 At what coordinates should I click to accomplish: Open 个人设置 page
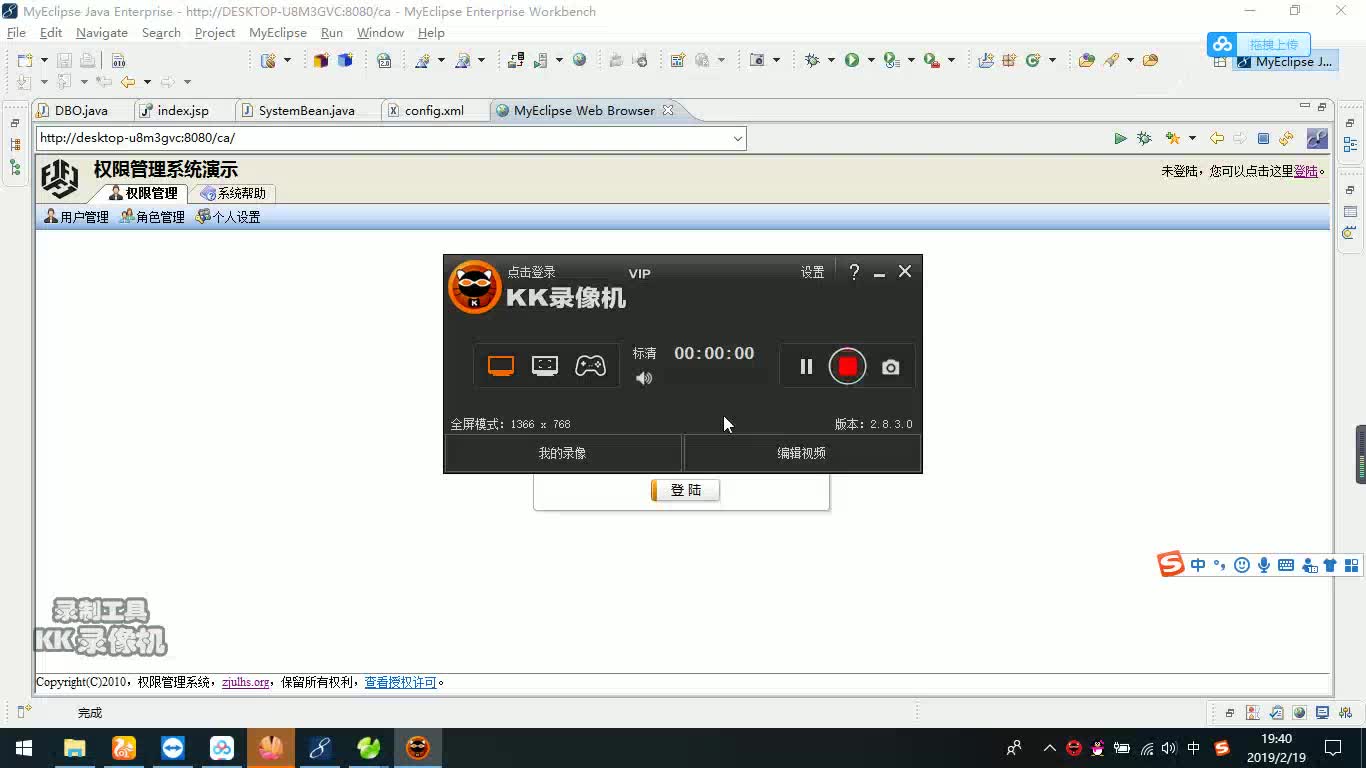point(228,217)
